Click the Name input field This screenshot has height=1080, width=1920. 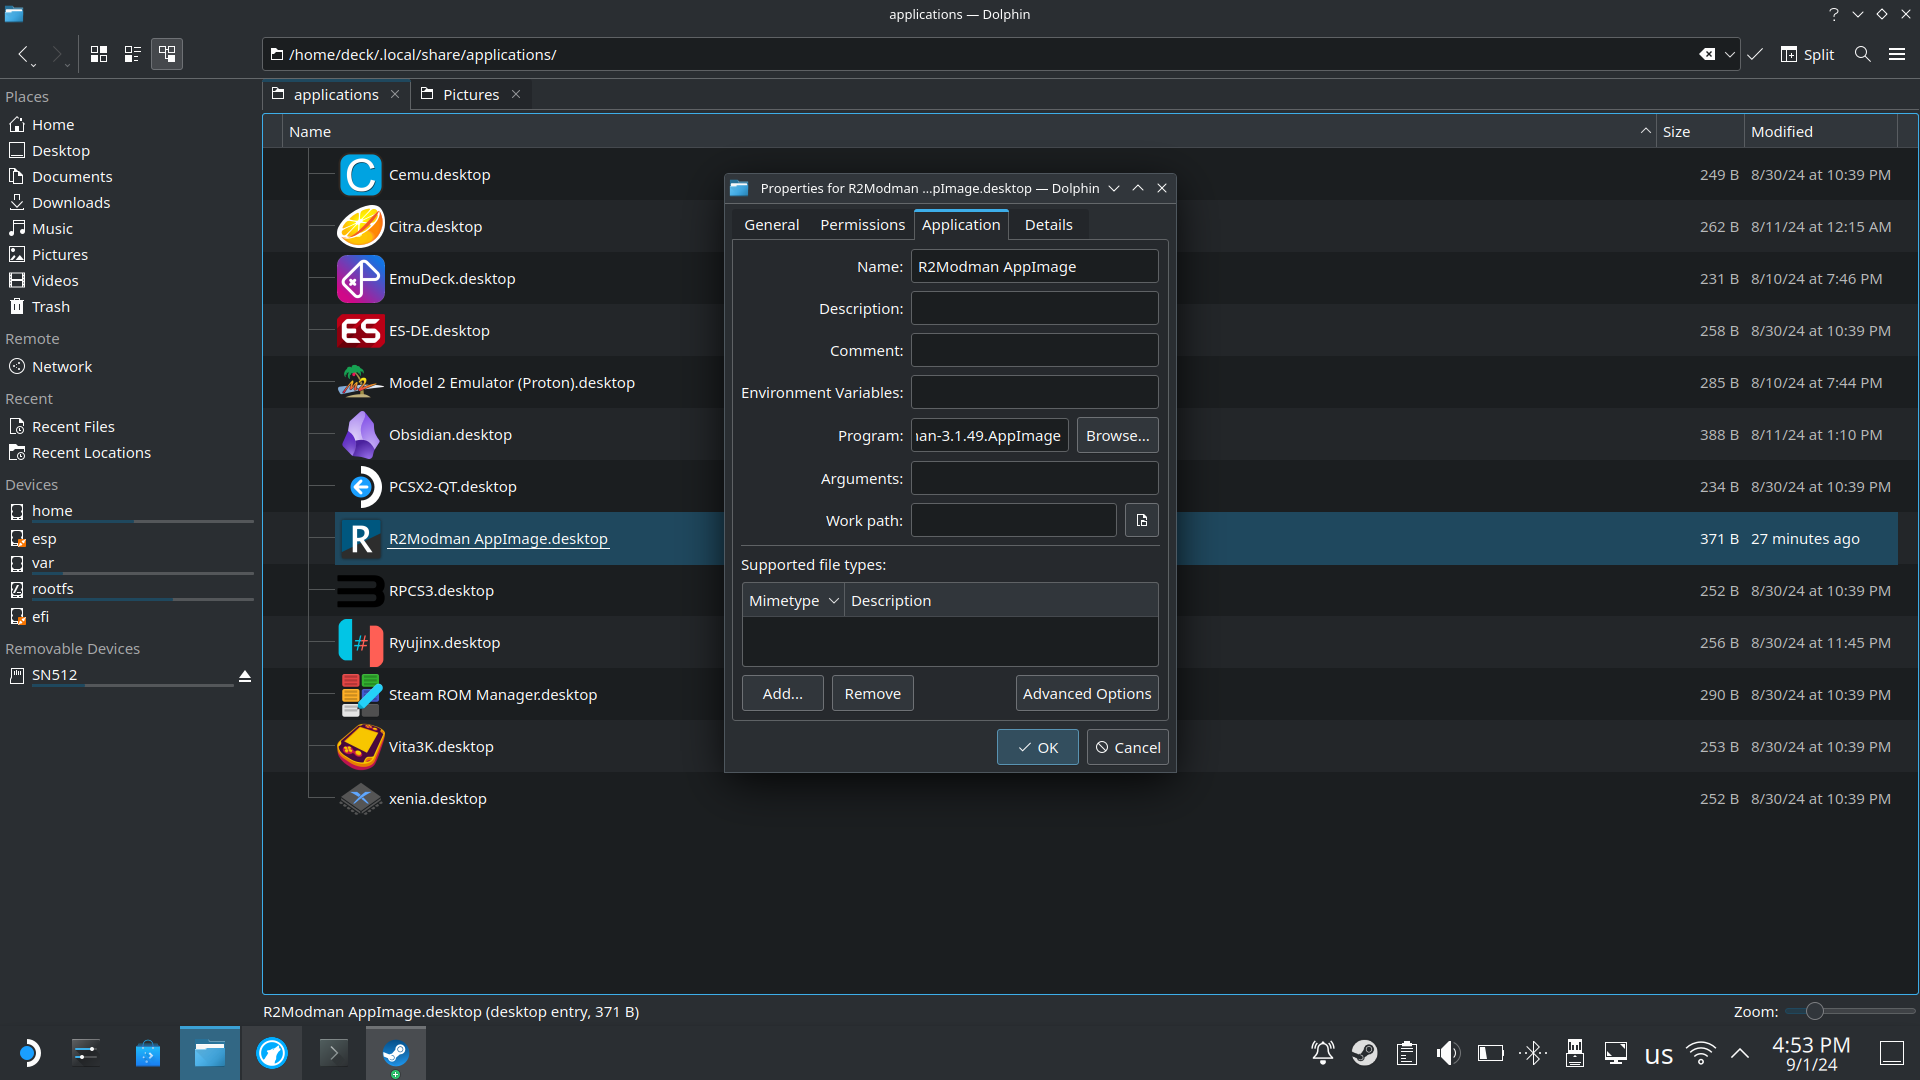tap(1035, 267)
